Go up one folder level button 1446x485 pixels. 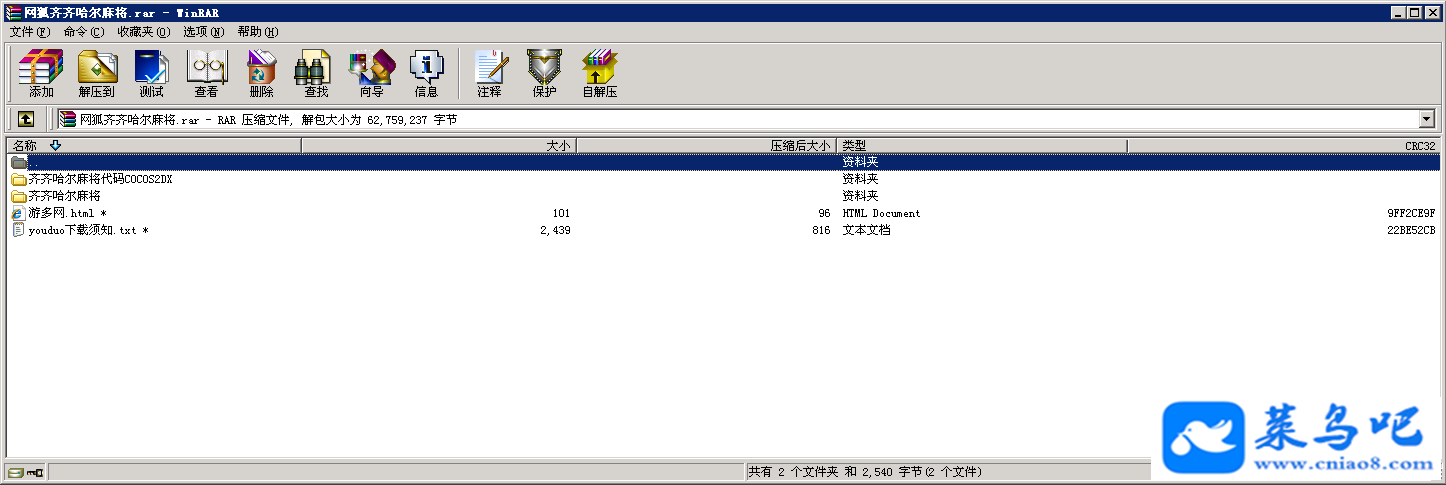(26, 119)
